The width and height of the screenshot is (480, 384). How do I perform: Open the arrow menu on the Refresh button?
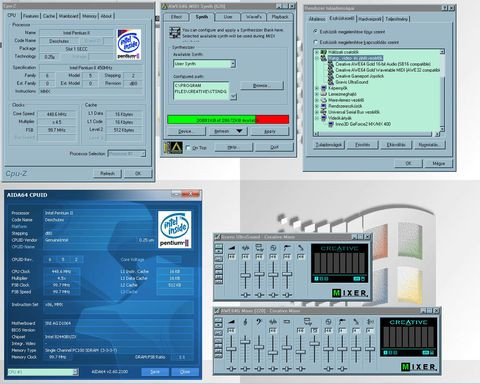click(x=239, y=131)
